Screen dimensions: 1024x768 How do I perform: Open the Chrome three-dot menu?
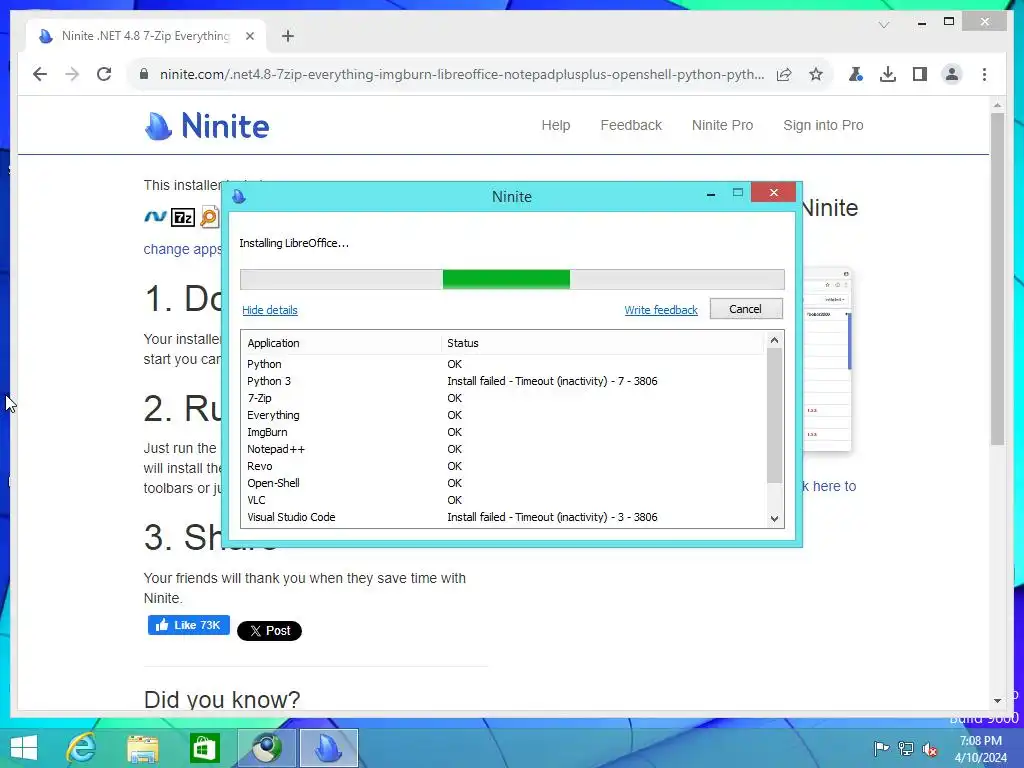point(984,74)
